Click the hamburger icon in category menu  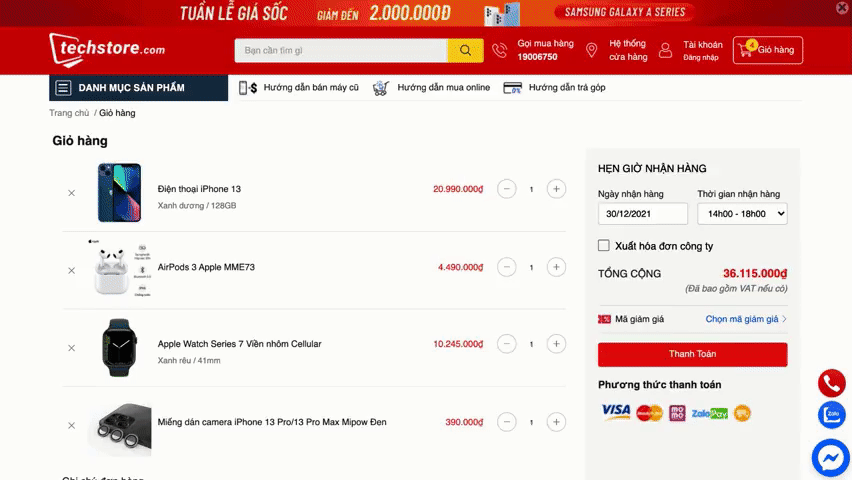(x=63, y=88)
